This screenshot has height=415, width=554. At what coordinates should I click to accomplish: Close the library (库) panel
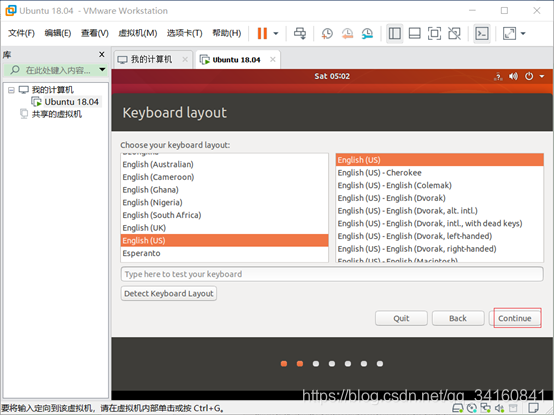pyautogui.click(x=102, y=54)
